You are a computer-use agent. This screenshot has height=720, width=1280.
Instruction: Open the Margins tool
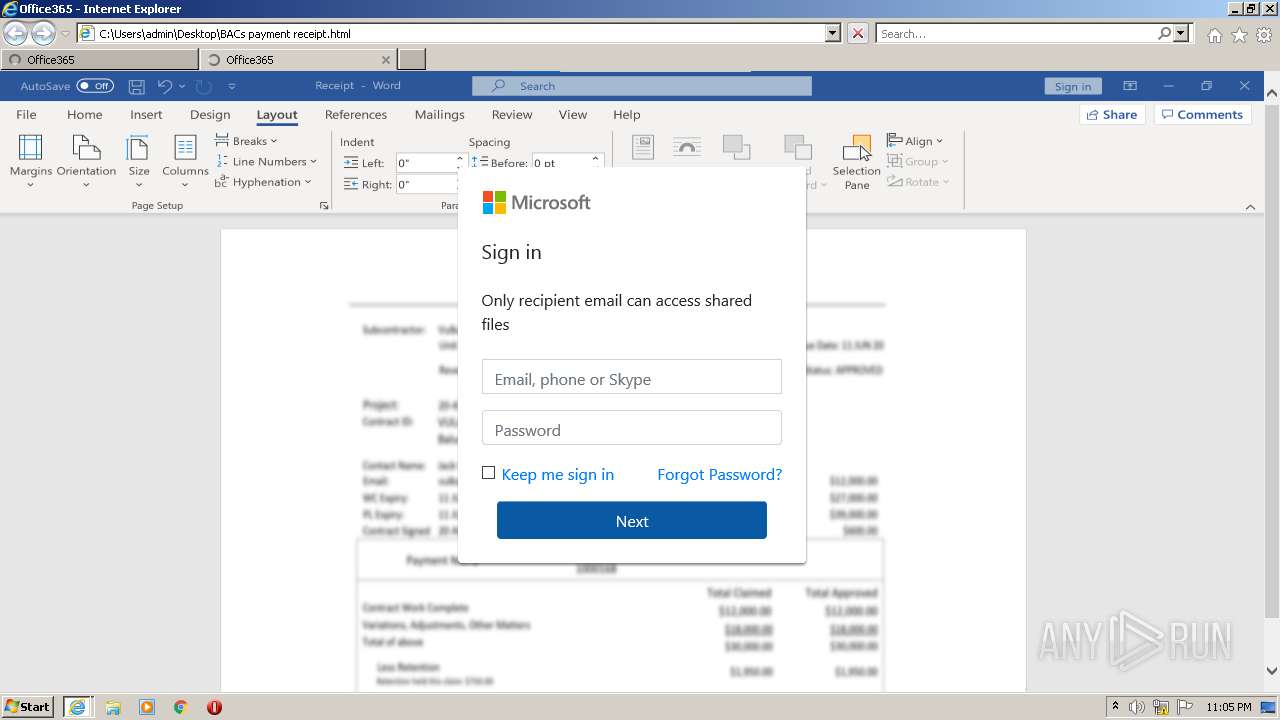(x=31, y=161)
